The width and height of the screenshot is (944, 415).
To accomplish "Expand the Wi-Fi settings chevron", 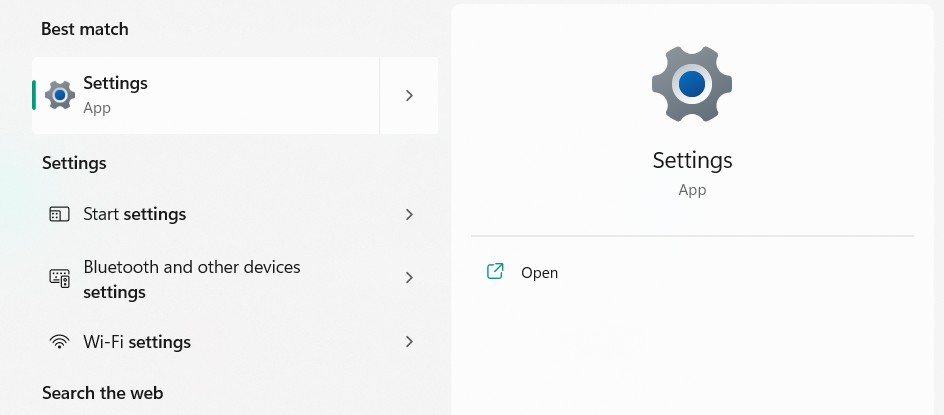I will point(409,342).
